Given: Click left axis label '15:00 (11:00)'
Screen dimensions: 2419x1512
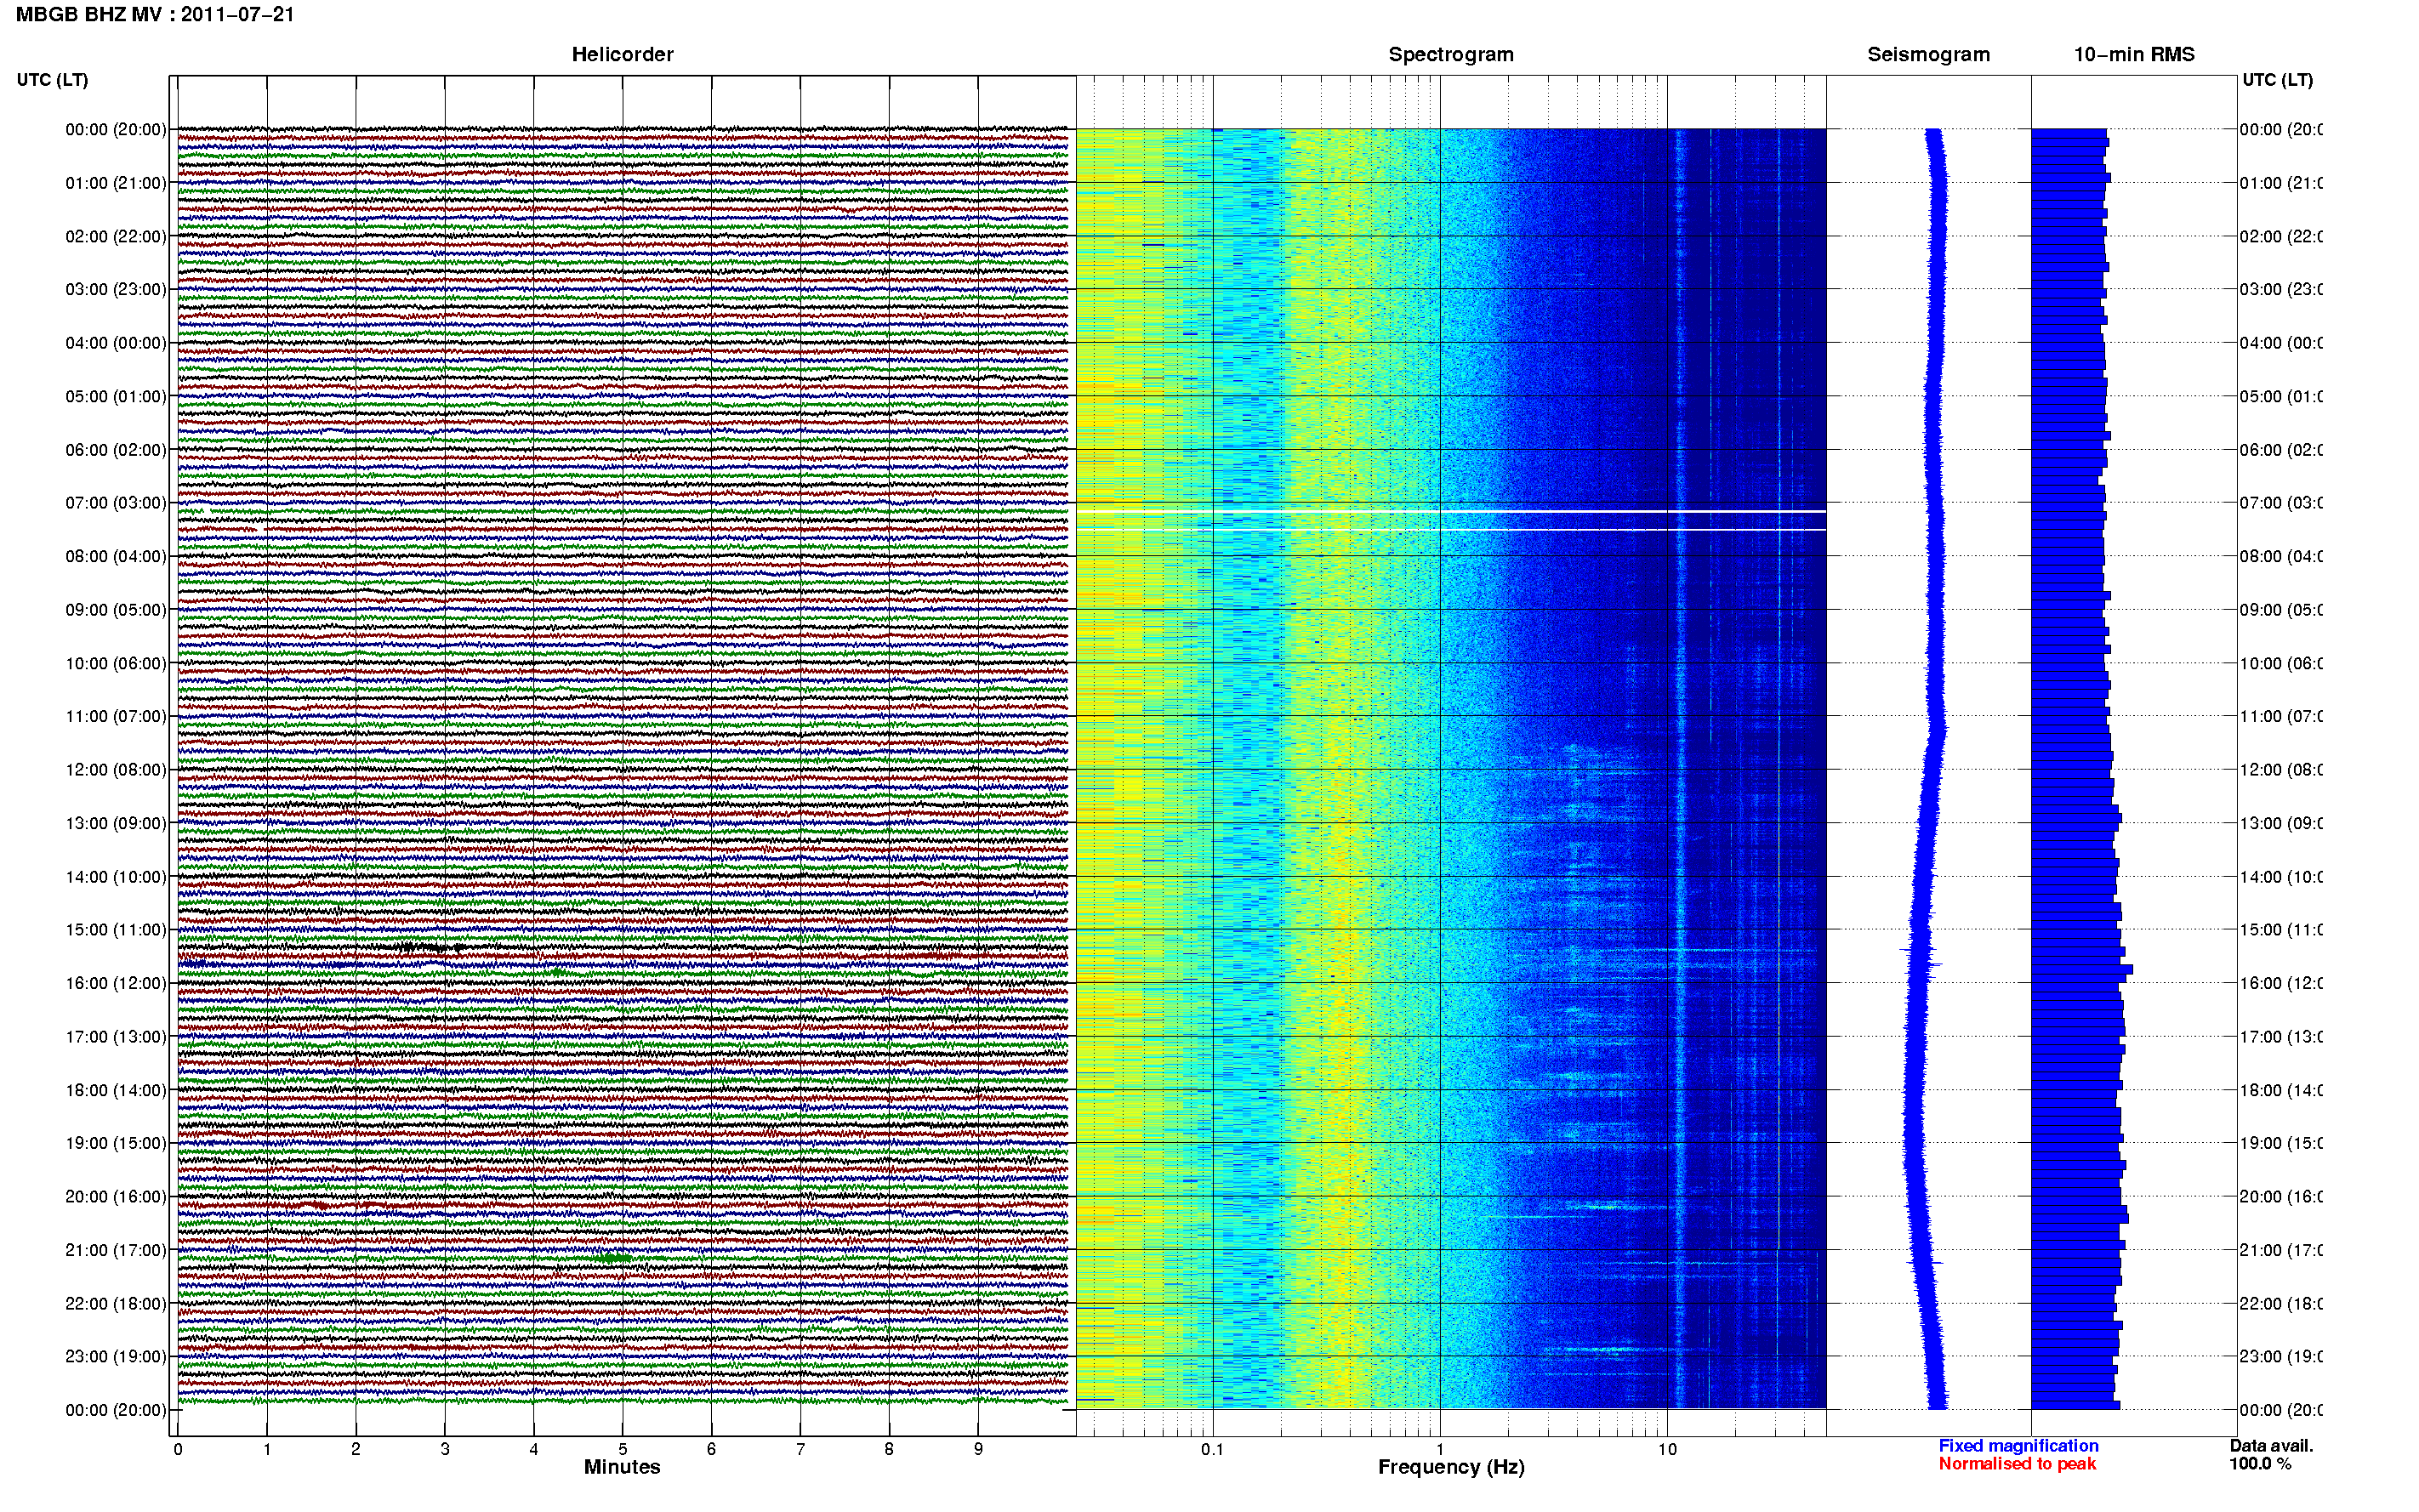Looking at the screenshot, I should (116, 930).
